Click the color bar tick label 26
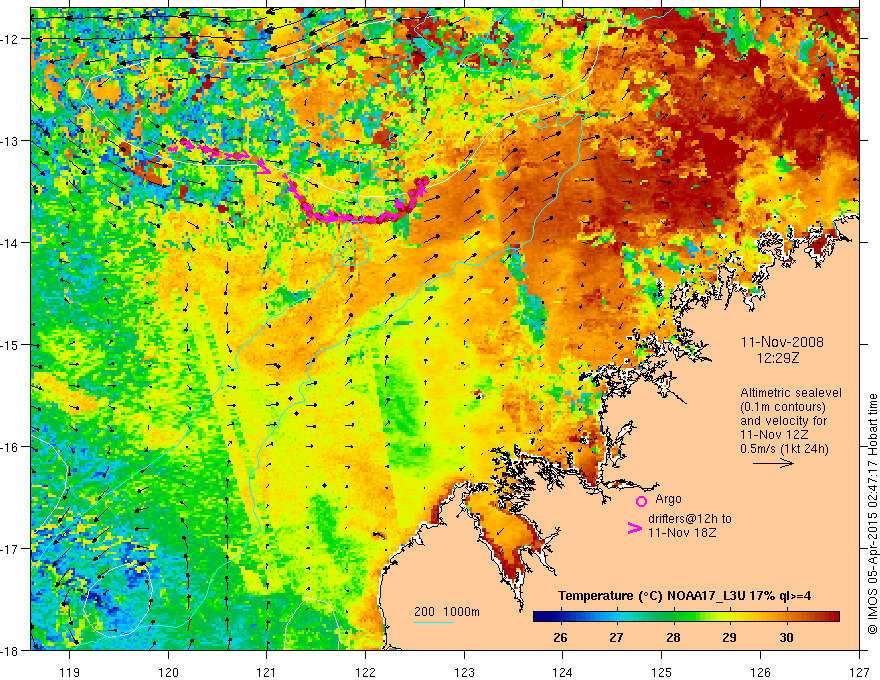The height and width of the screenshot is (680, 880). coord(560,637)
